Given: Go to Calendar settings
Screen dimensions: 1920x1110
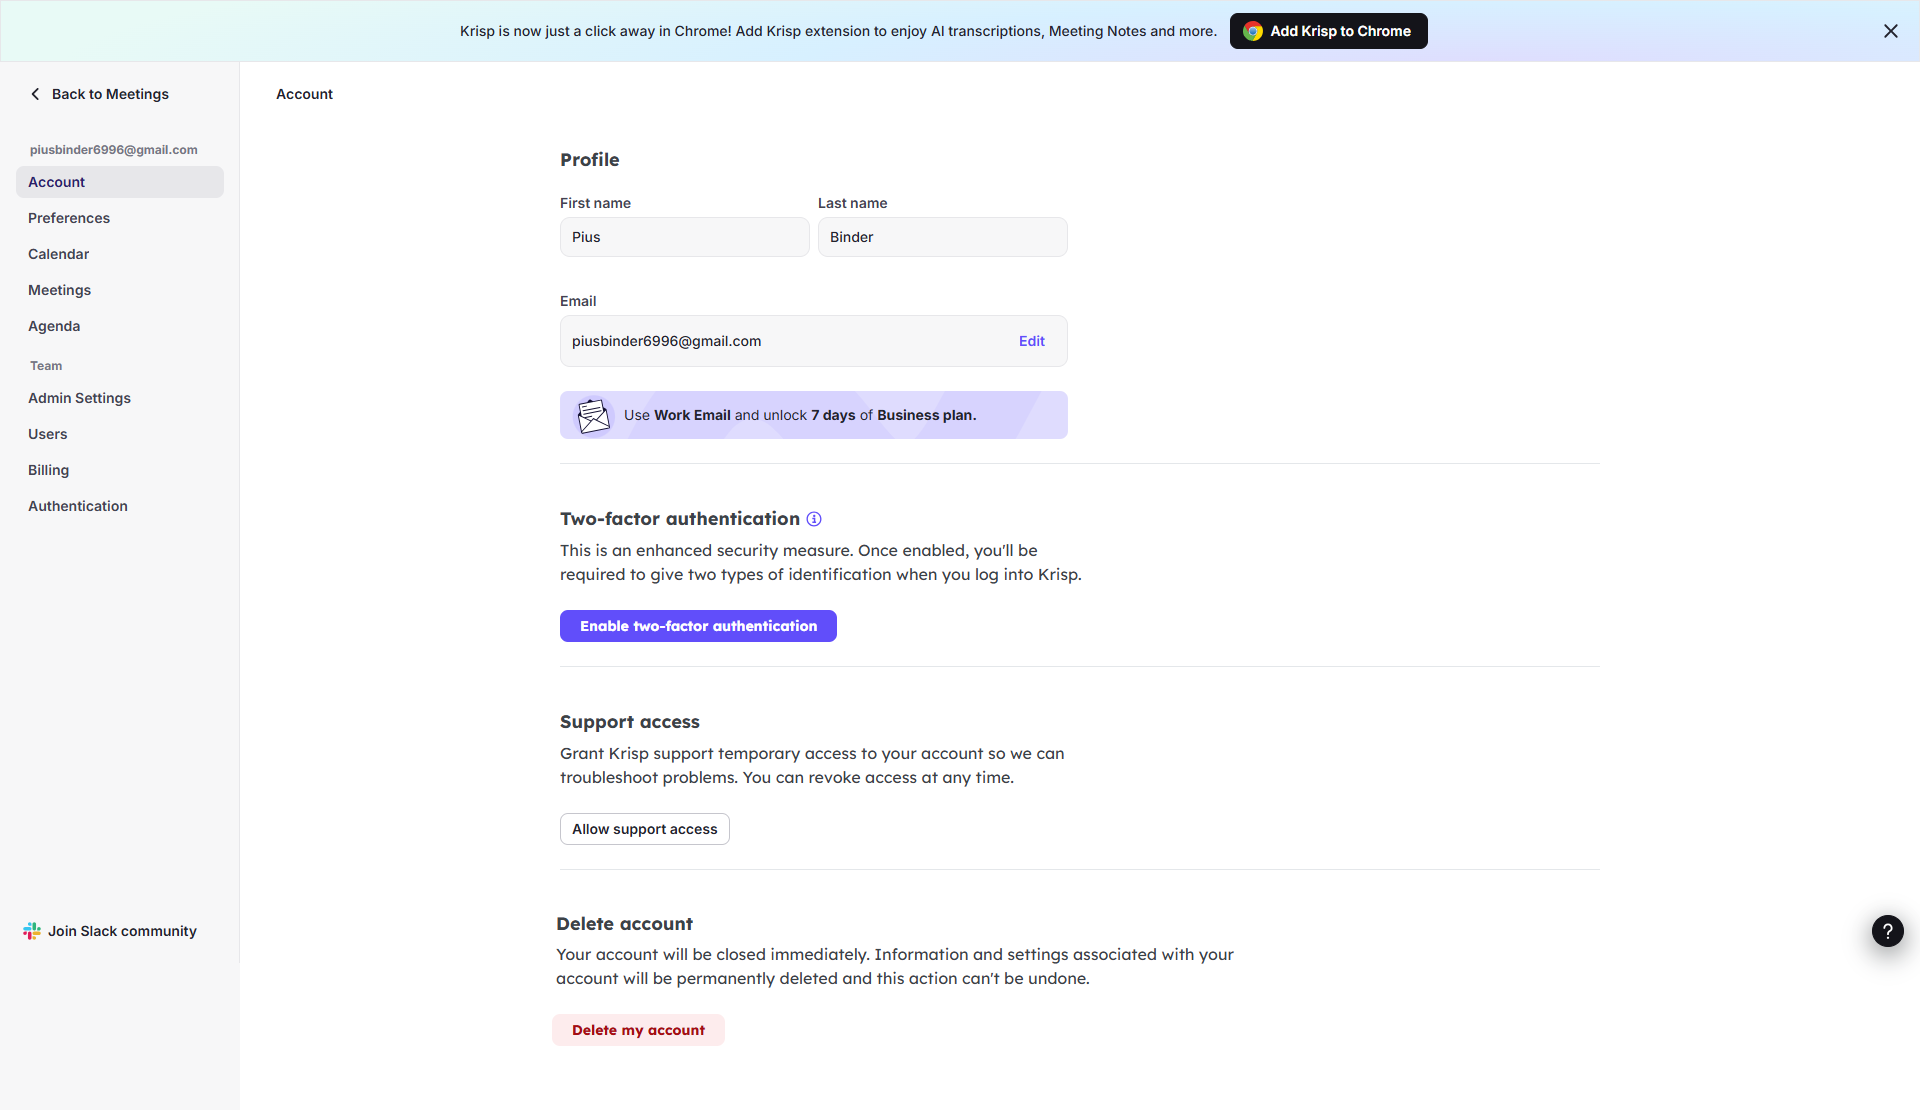Looking at the screenshot, I should [x=58, y=254].
